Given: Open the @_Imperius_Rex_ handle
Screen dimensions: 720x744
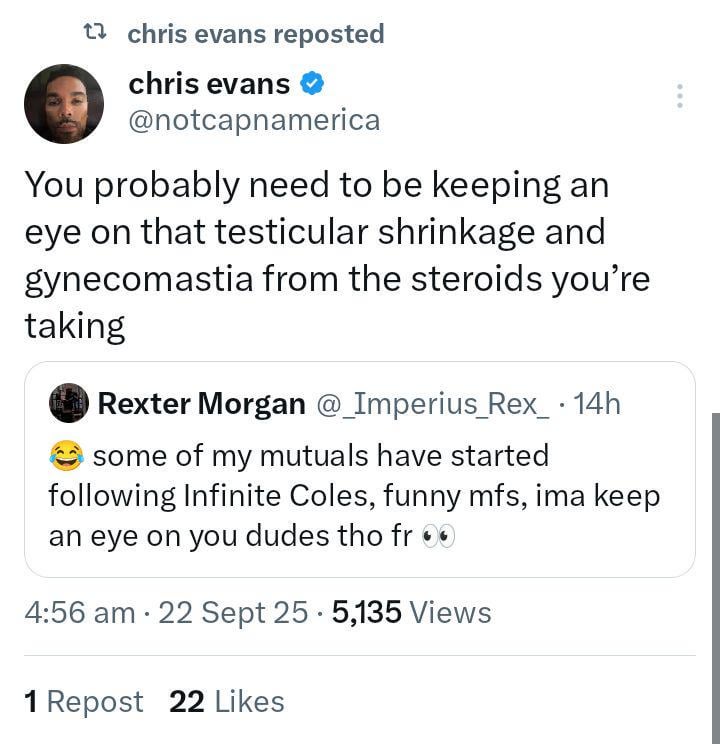Looking at the screenshot, I should [x=432, y=403].
